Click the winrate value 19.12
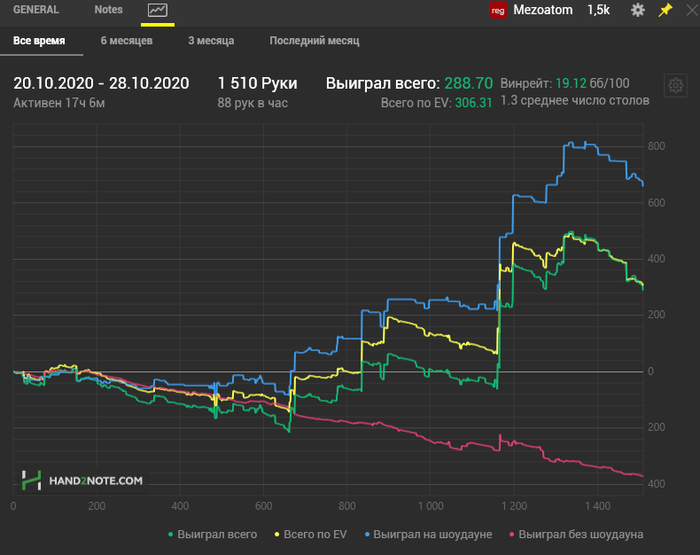Viewport: 700px width, 555px height. 571,83
